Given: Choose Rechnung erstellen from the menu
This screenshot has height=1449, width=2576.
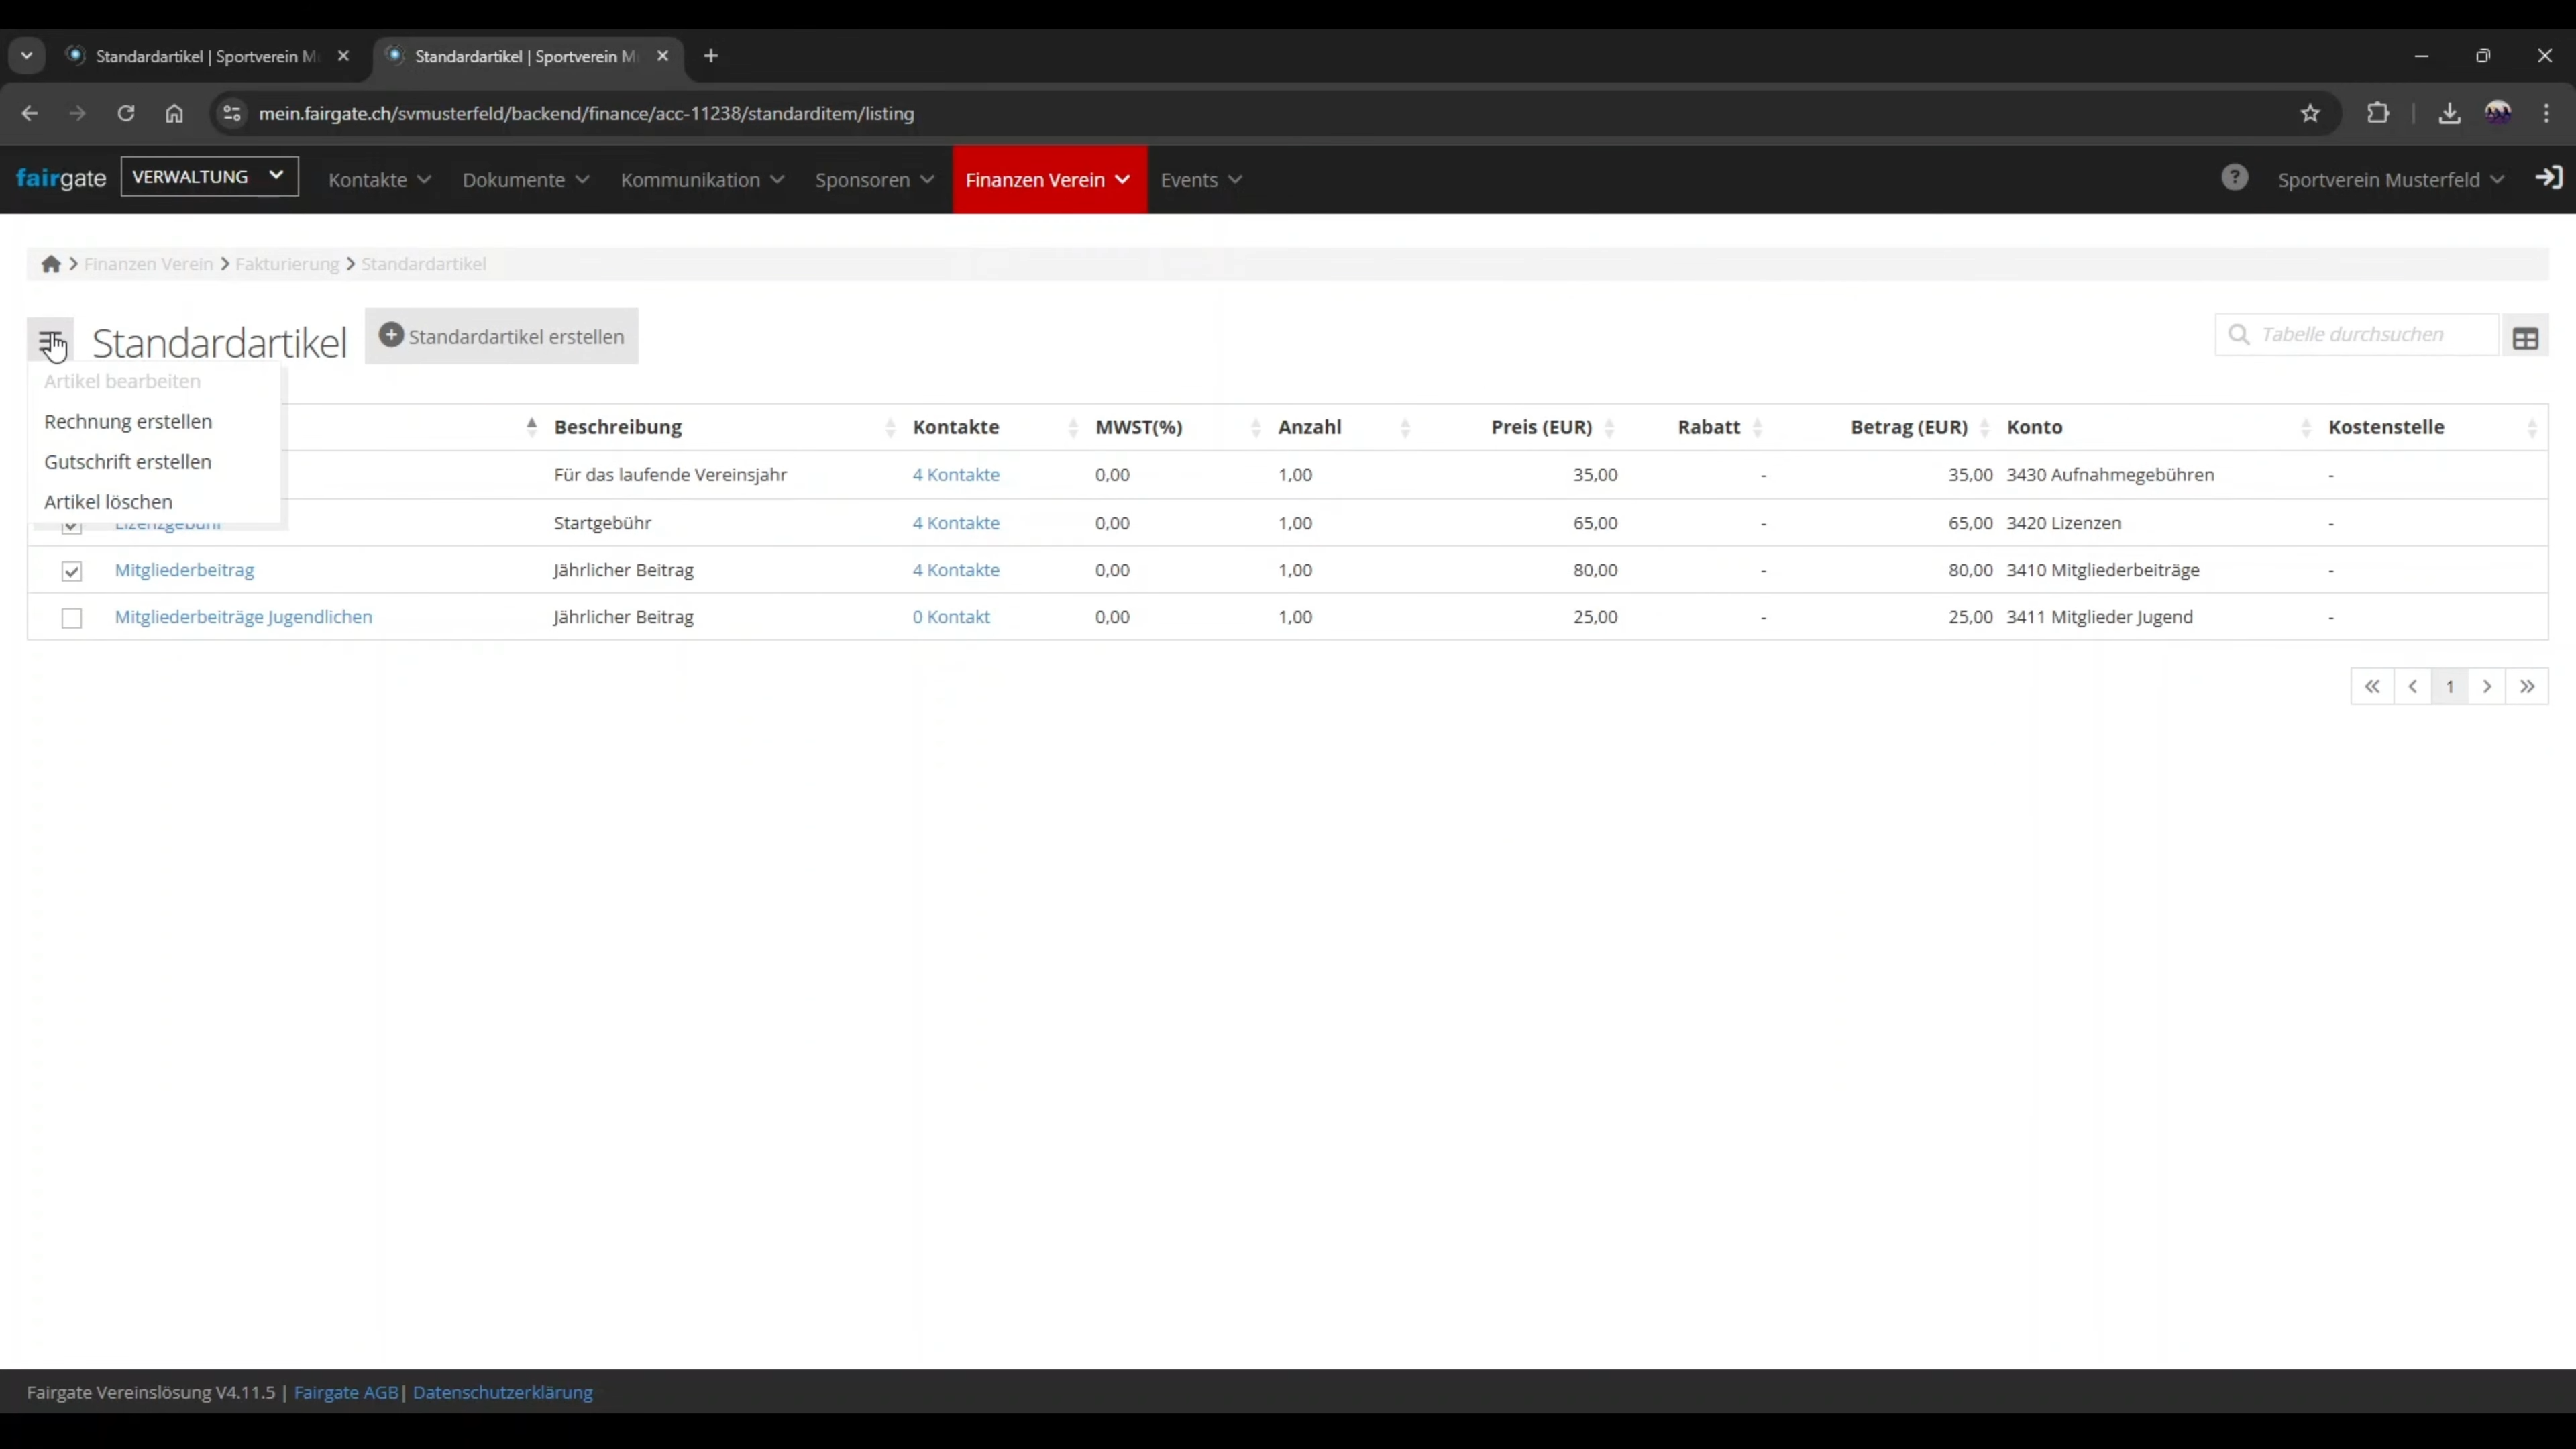Looking at the screenshot, I should click(x=128, y=422).
